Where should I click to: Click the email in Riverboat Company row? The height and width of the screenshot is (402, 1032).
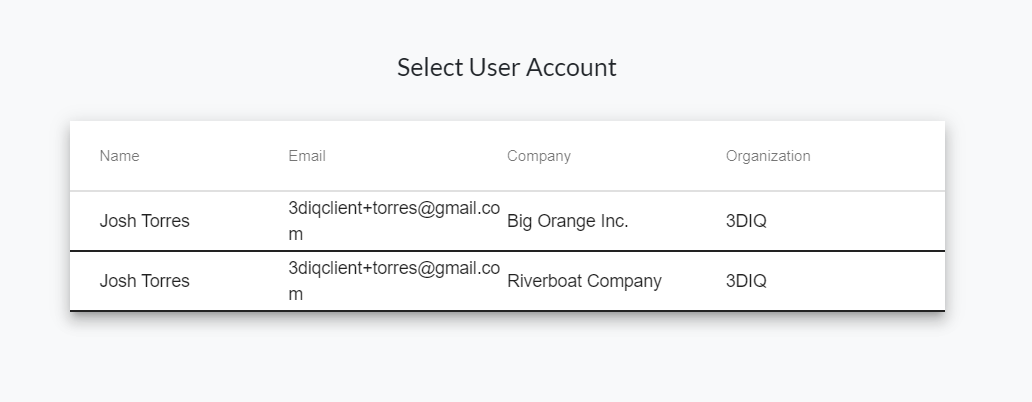[x=394, y=281]
